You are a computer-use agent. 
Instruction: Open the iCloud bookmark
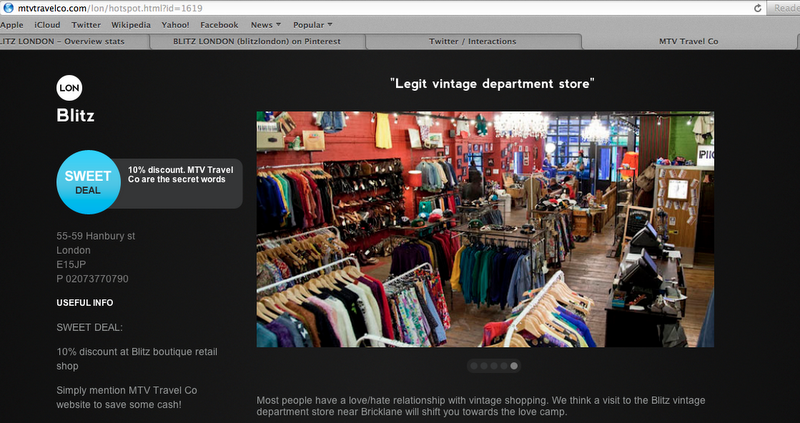click(47, 24)
